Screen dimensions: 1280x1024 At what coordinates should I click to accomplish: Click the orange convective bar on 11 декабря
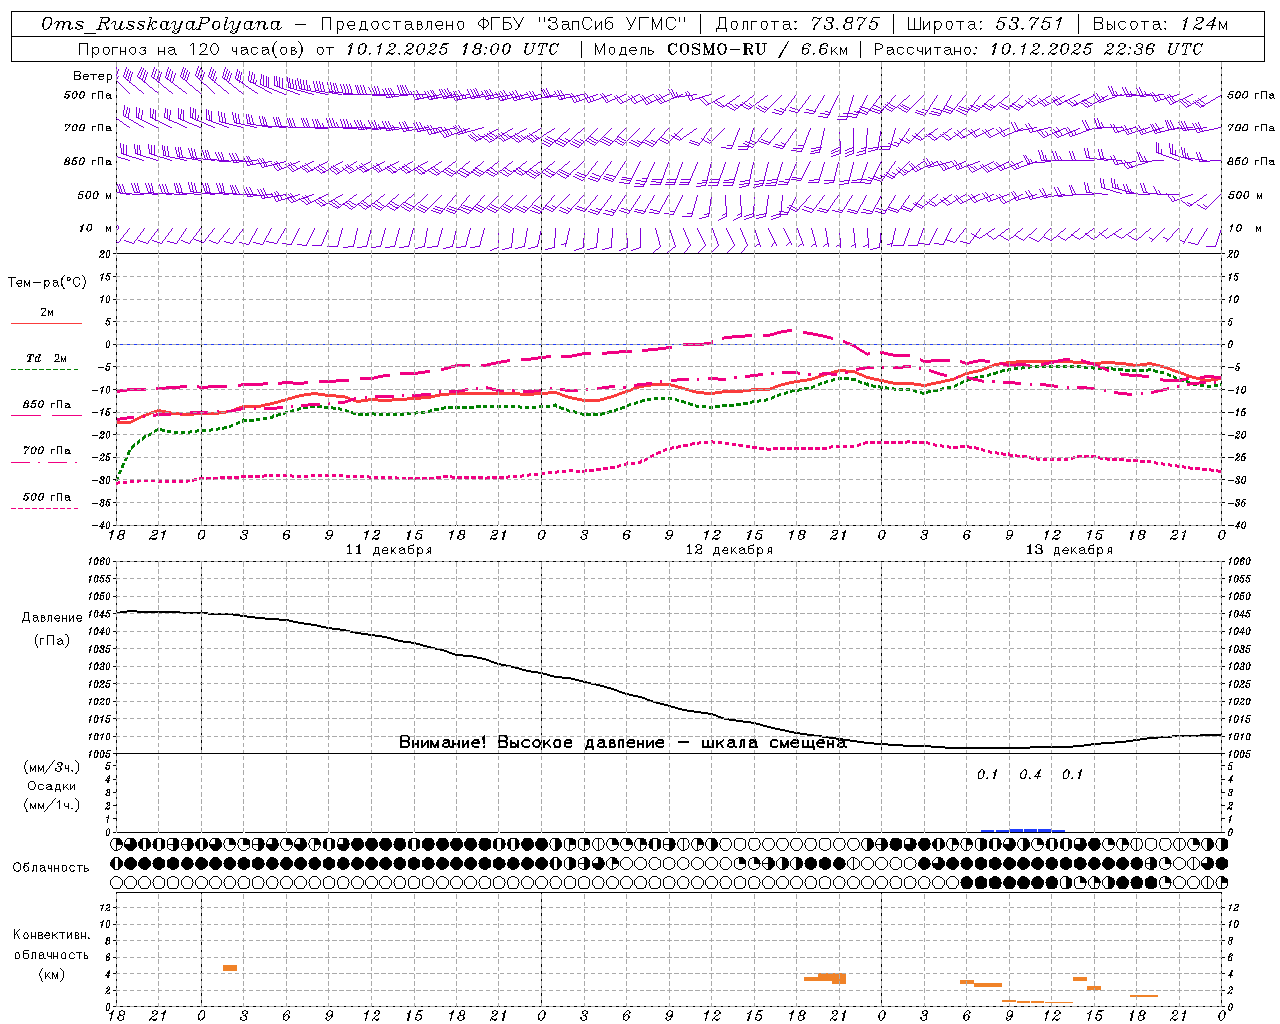[230, 968]
